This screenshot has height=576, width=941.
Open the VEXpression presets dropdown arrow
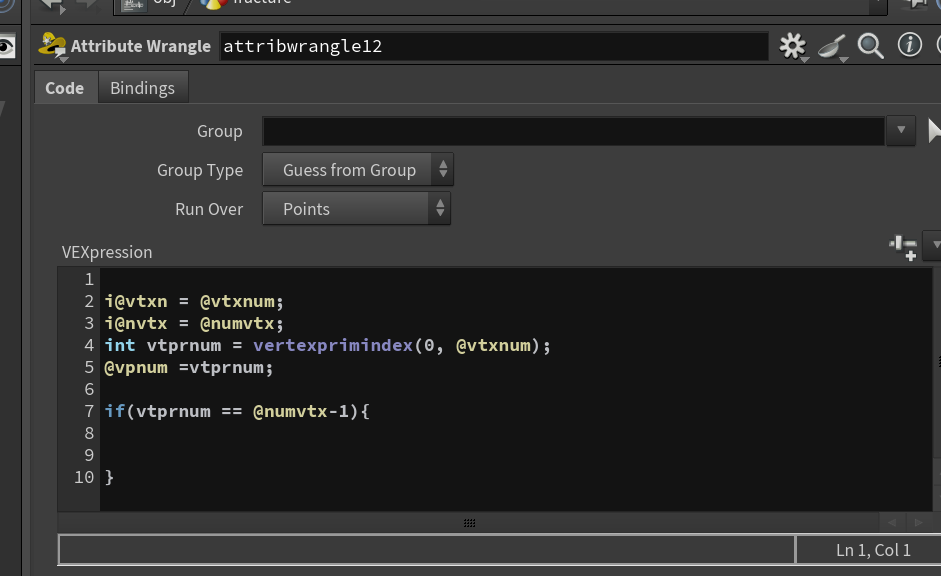pos(933,245)
